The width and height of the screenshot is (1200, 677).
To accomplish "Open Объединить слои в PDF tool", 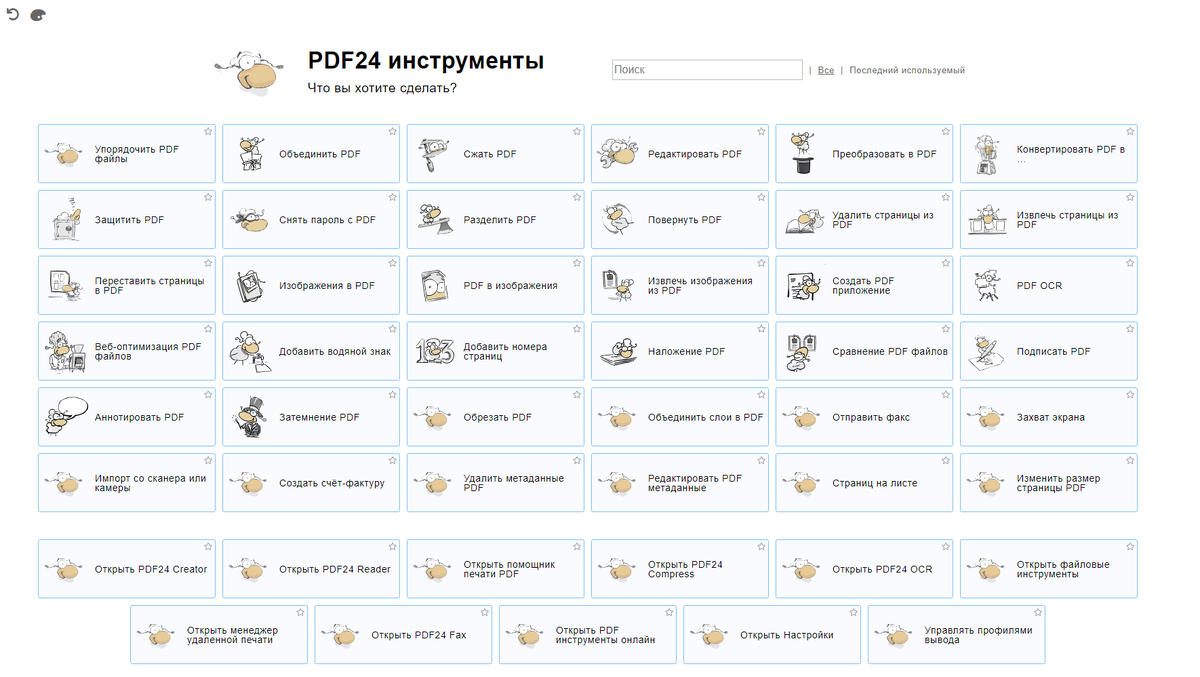I will pos(680,417).
